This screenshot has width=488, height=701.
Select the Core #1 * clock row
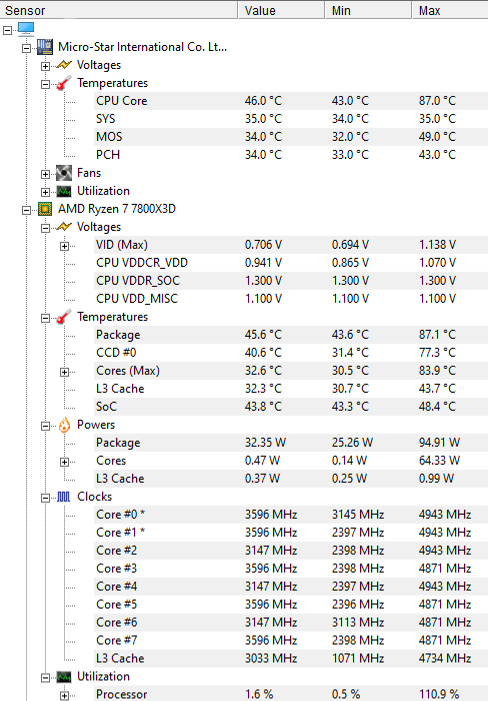[291, 532]
